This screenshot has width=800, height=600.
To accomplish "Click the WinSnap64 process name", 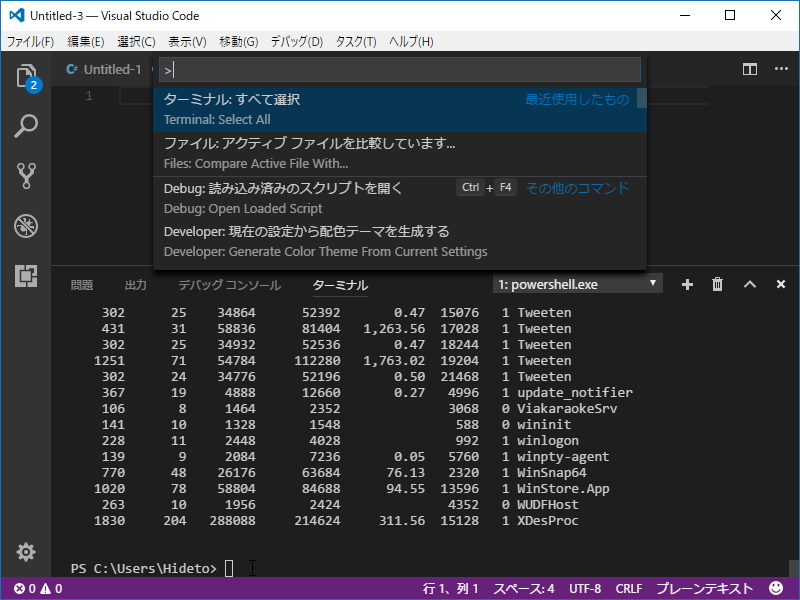I will point(552,472).
